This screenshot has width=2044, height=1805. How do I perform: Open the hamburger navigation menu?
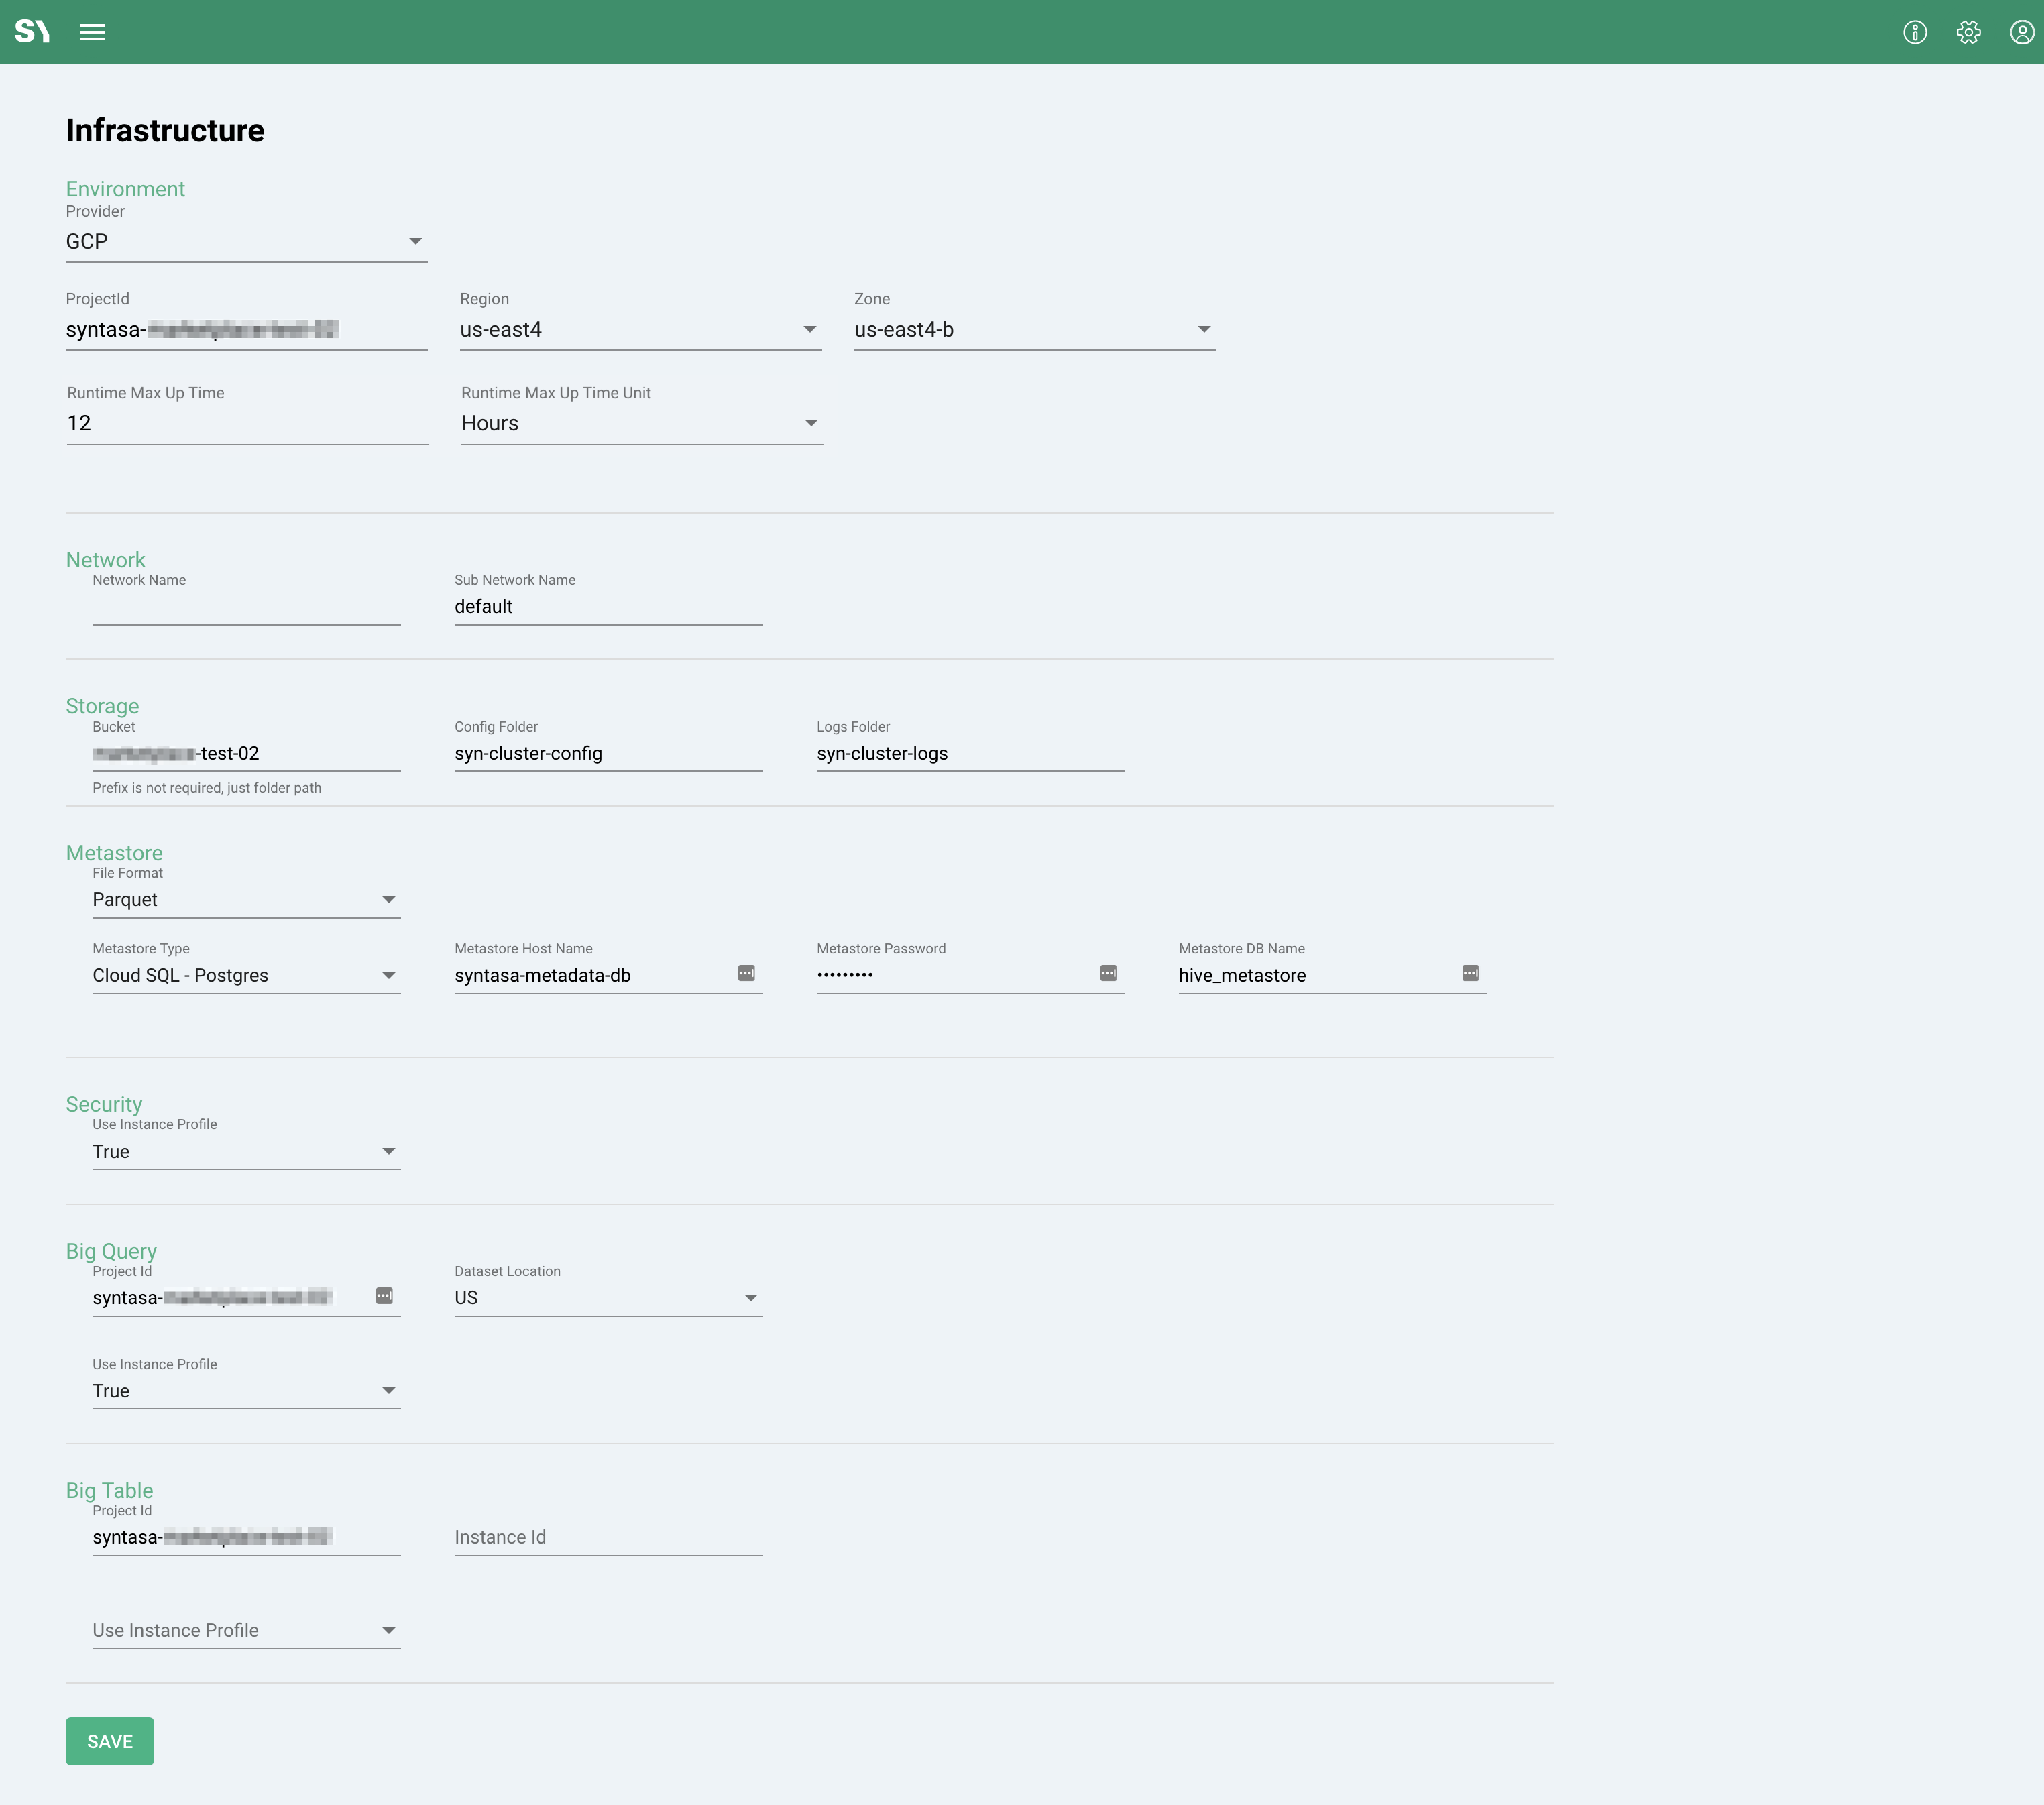coord(92,32)
